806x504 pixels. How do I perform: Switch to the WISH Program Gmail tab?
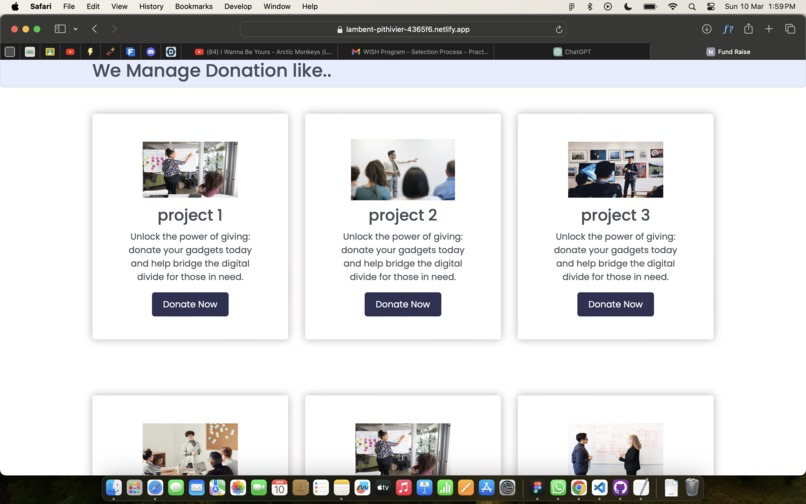419,51
